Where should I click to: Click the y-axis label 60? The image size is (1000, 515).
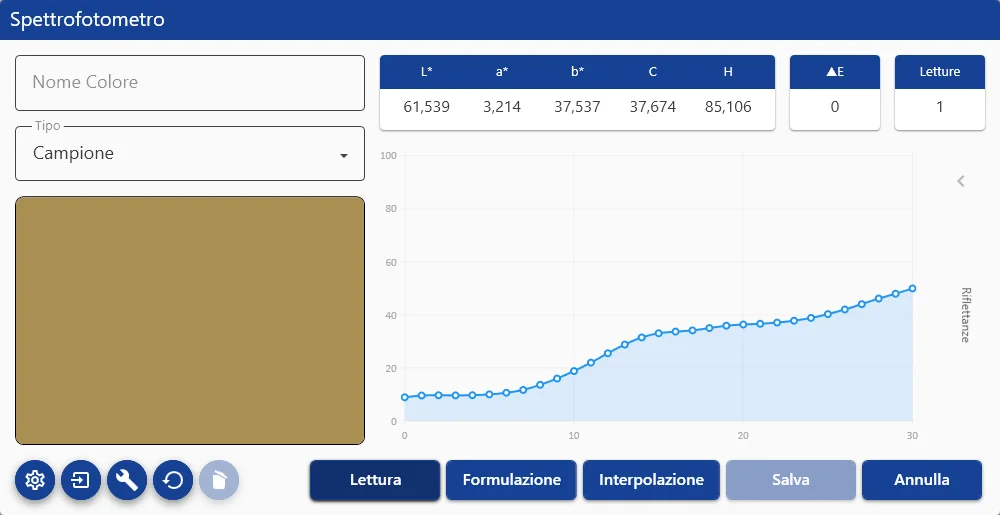click(x=390, y=262)
